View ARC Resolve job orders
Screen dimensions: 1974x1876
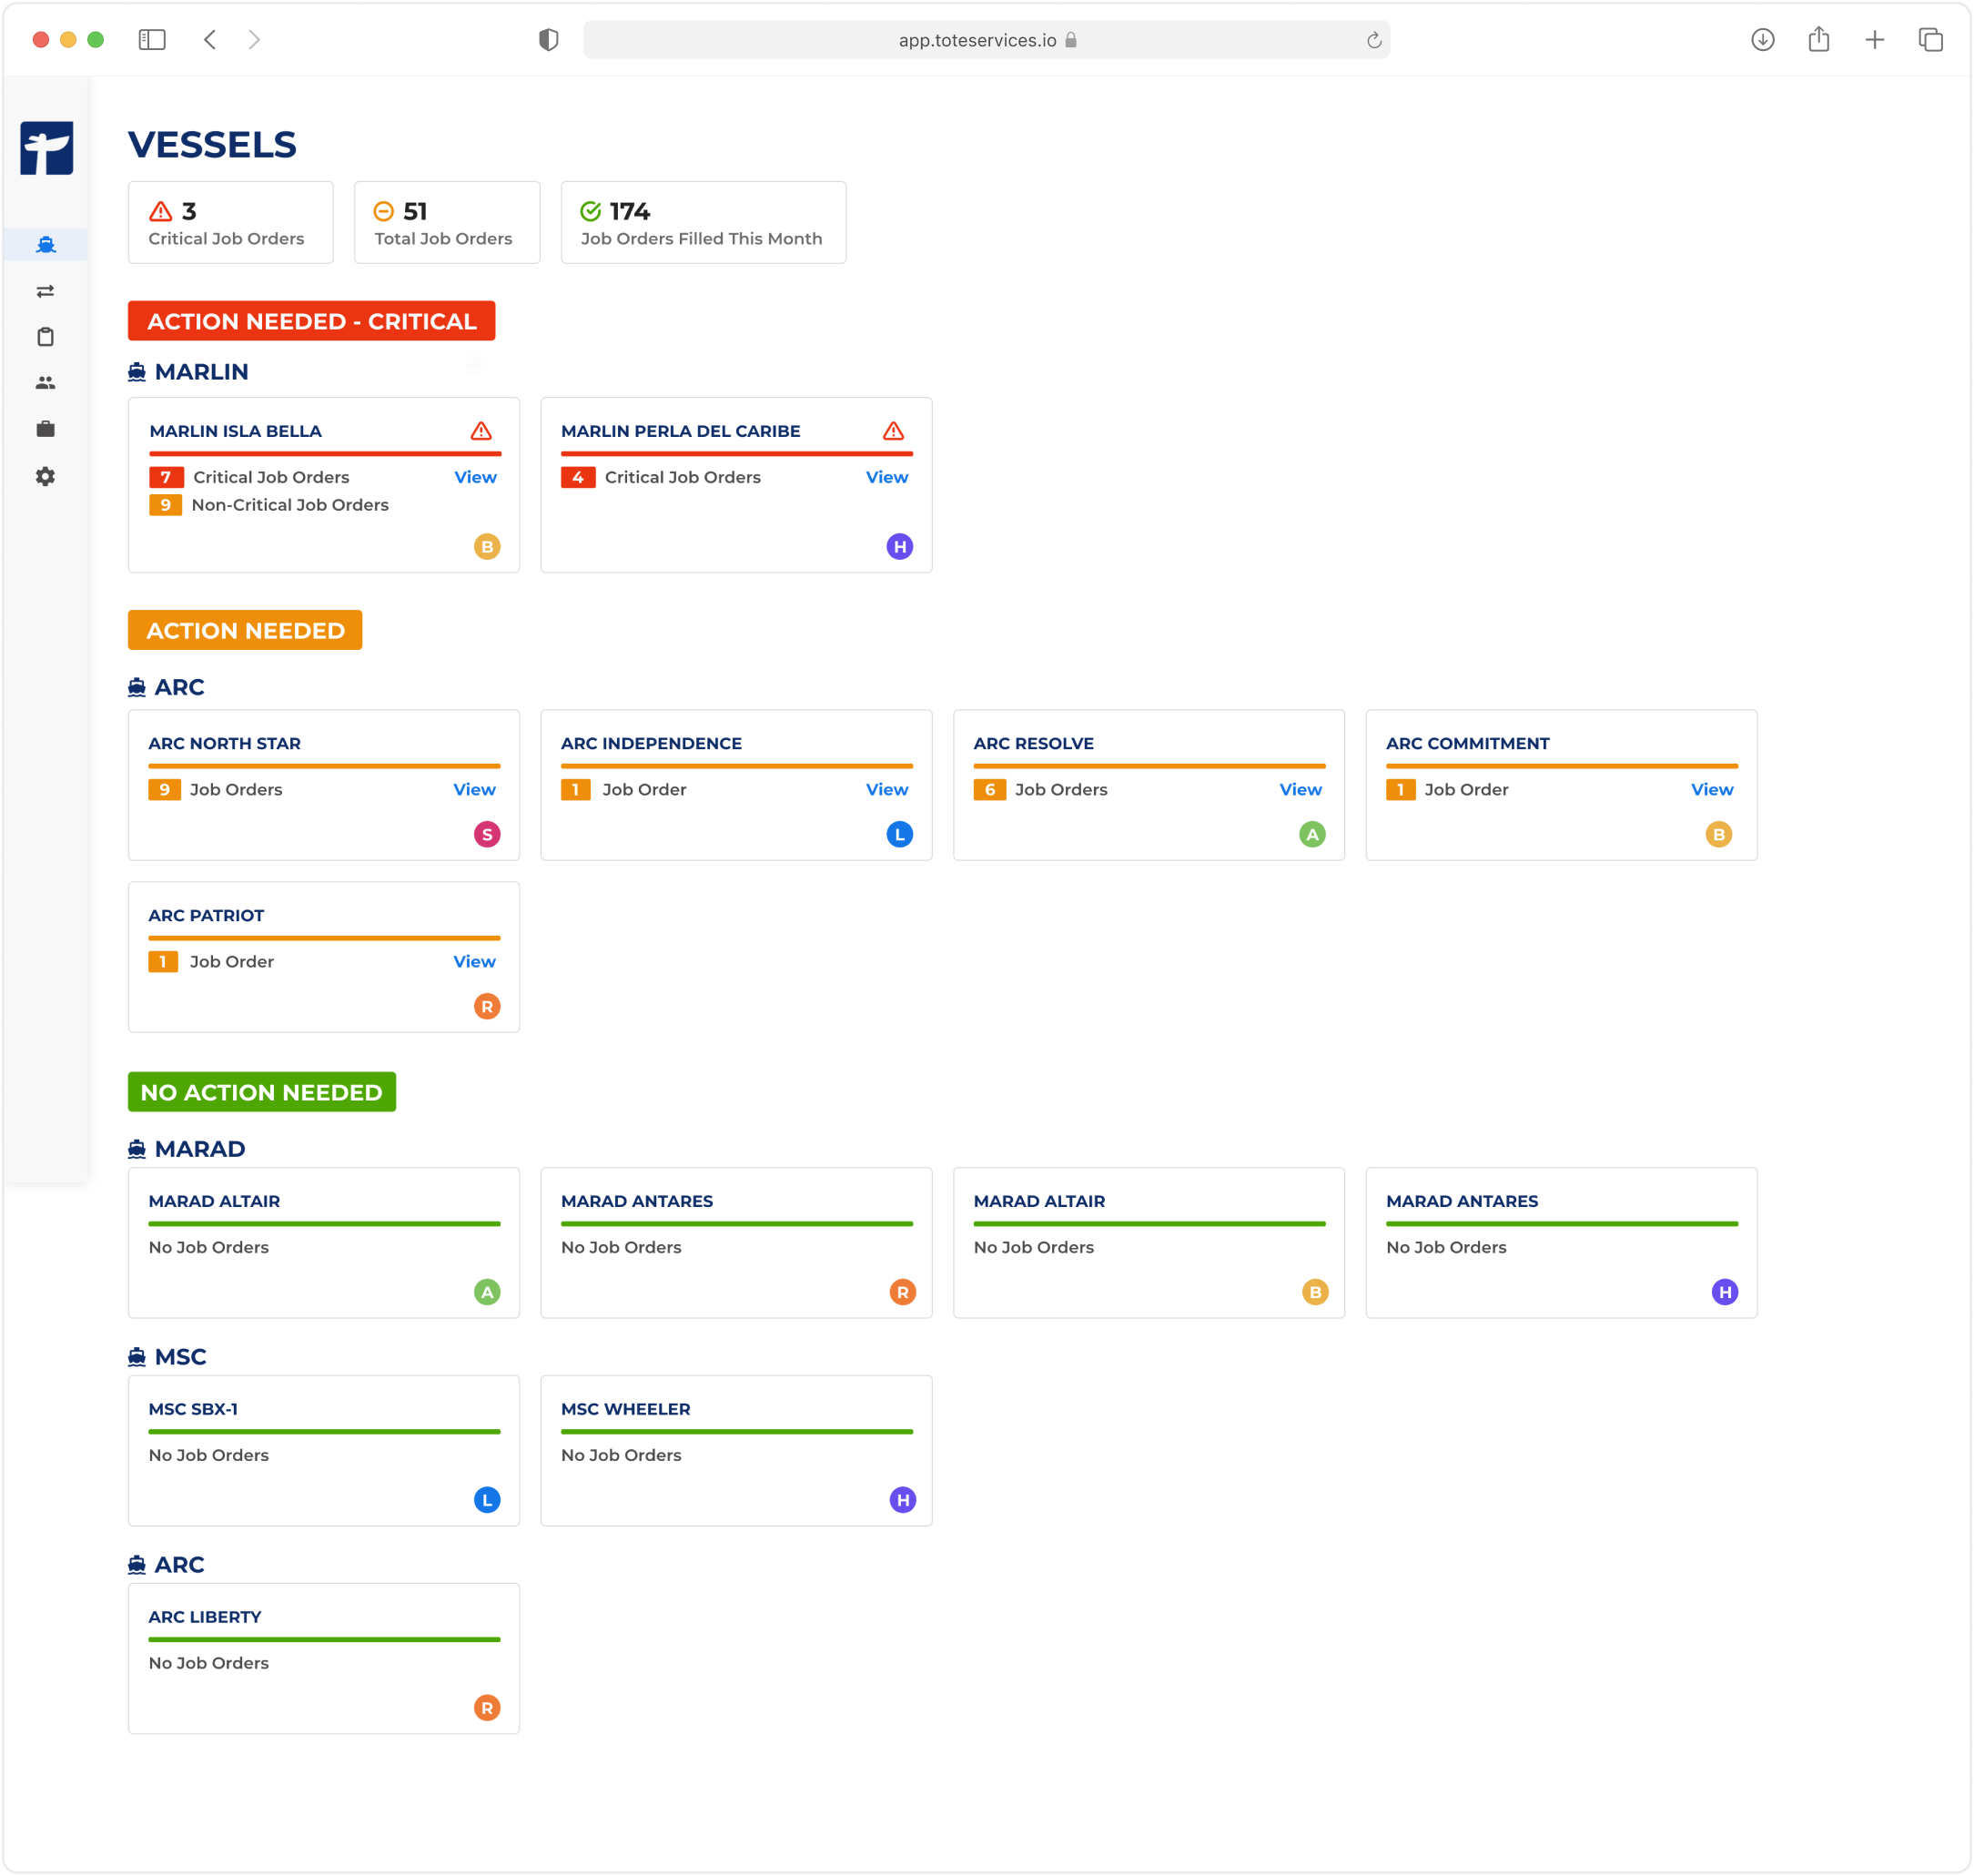(x=1300, y=789)
